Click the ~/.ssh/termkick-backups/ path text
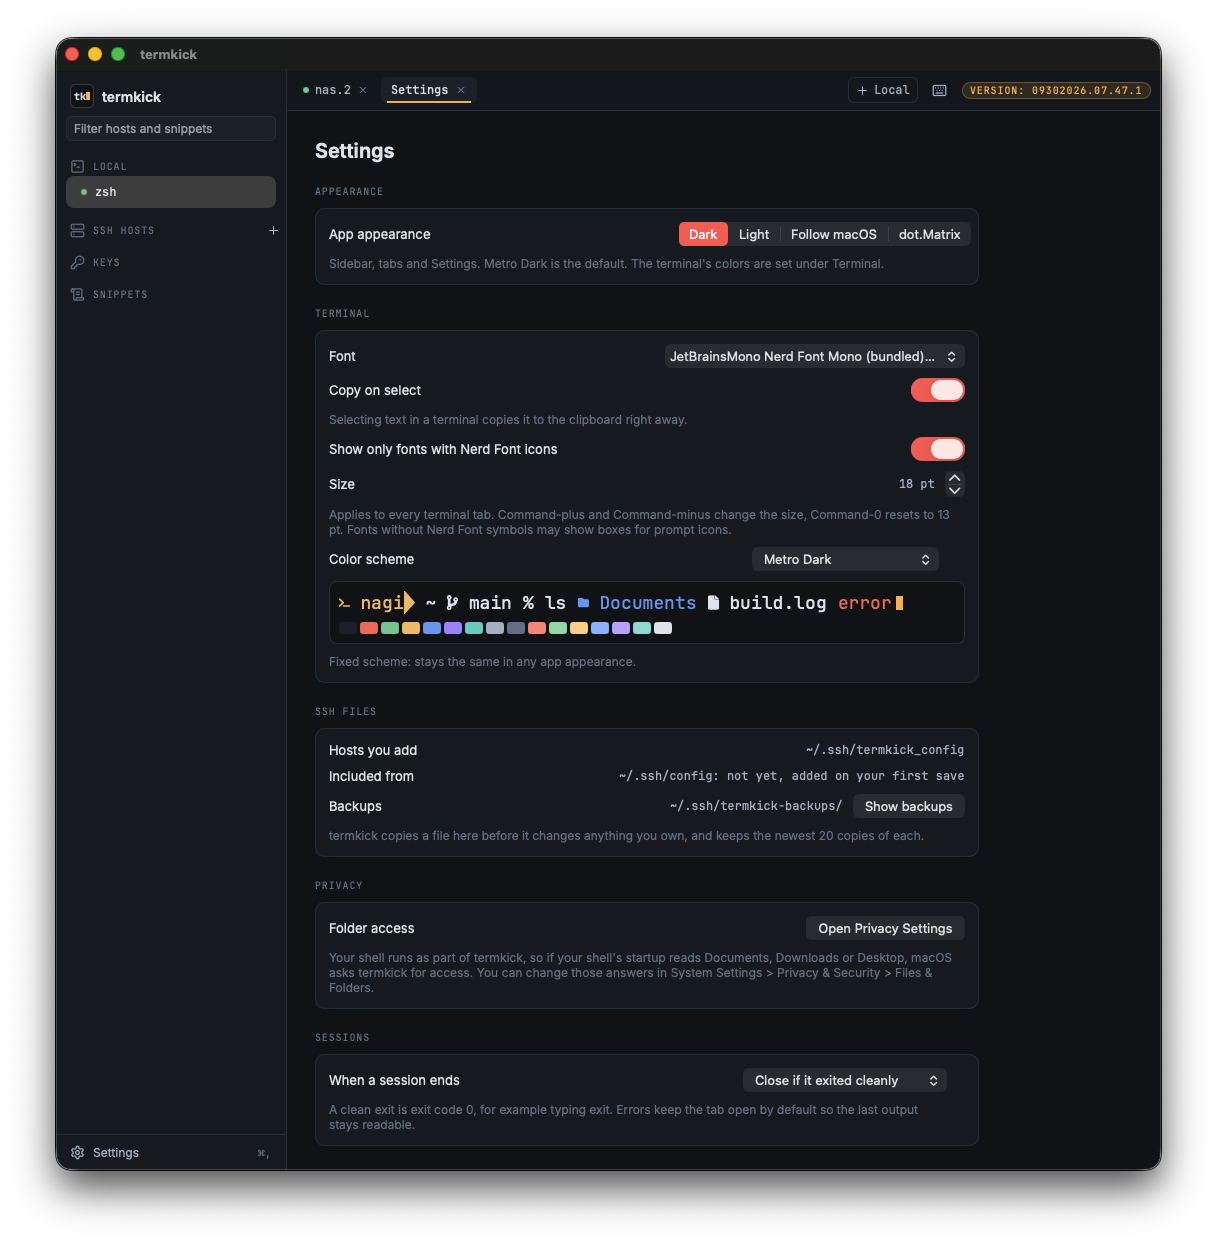This screenshot has height=1244, width=1217. [x=756, y=806]
